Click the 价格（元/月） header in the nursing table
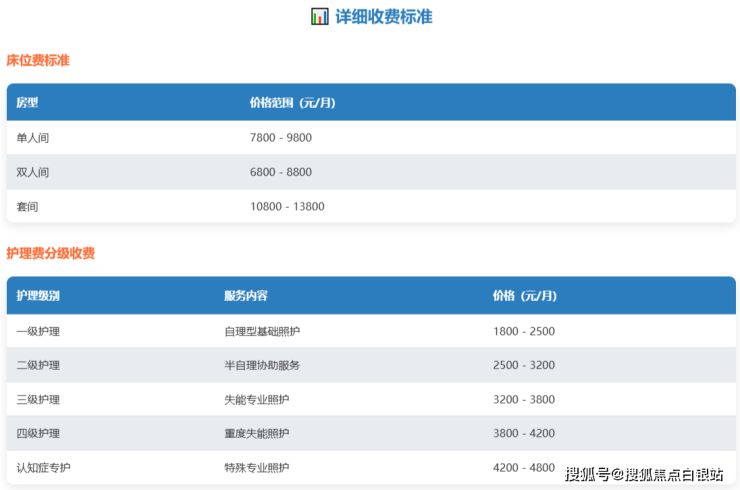Image resolution: width=740 pixels, height=490 pixels. click(x=524, y=296)
